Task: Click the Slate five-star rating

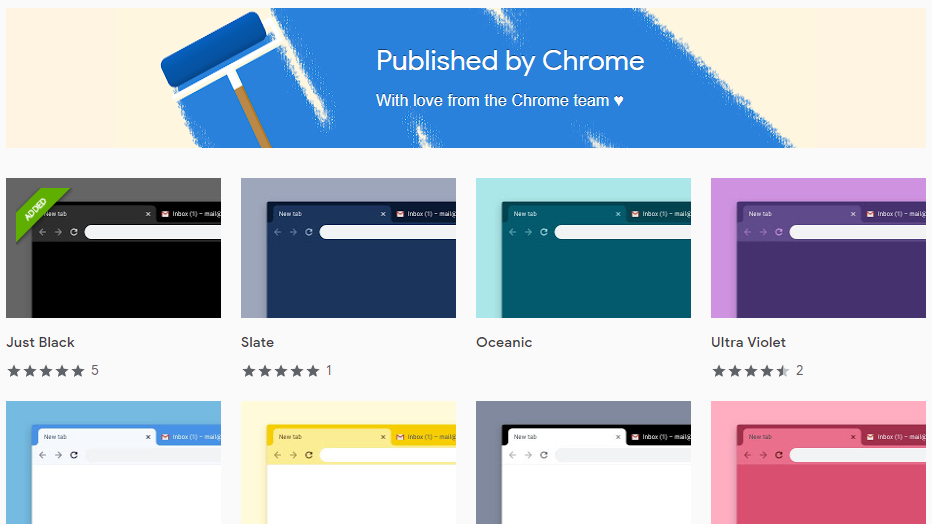Action: click(281, 371)
